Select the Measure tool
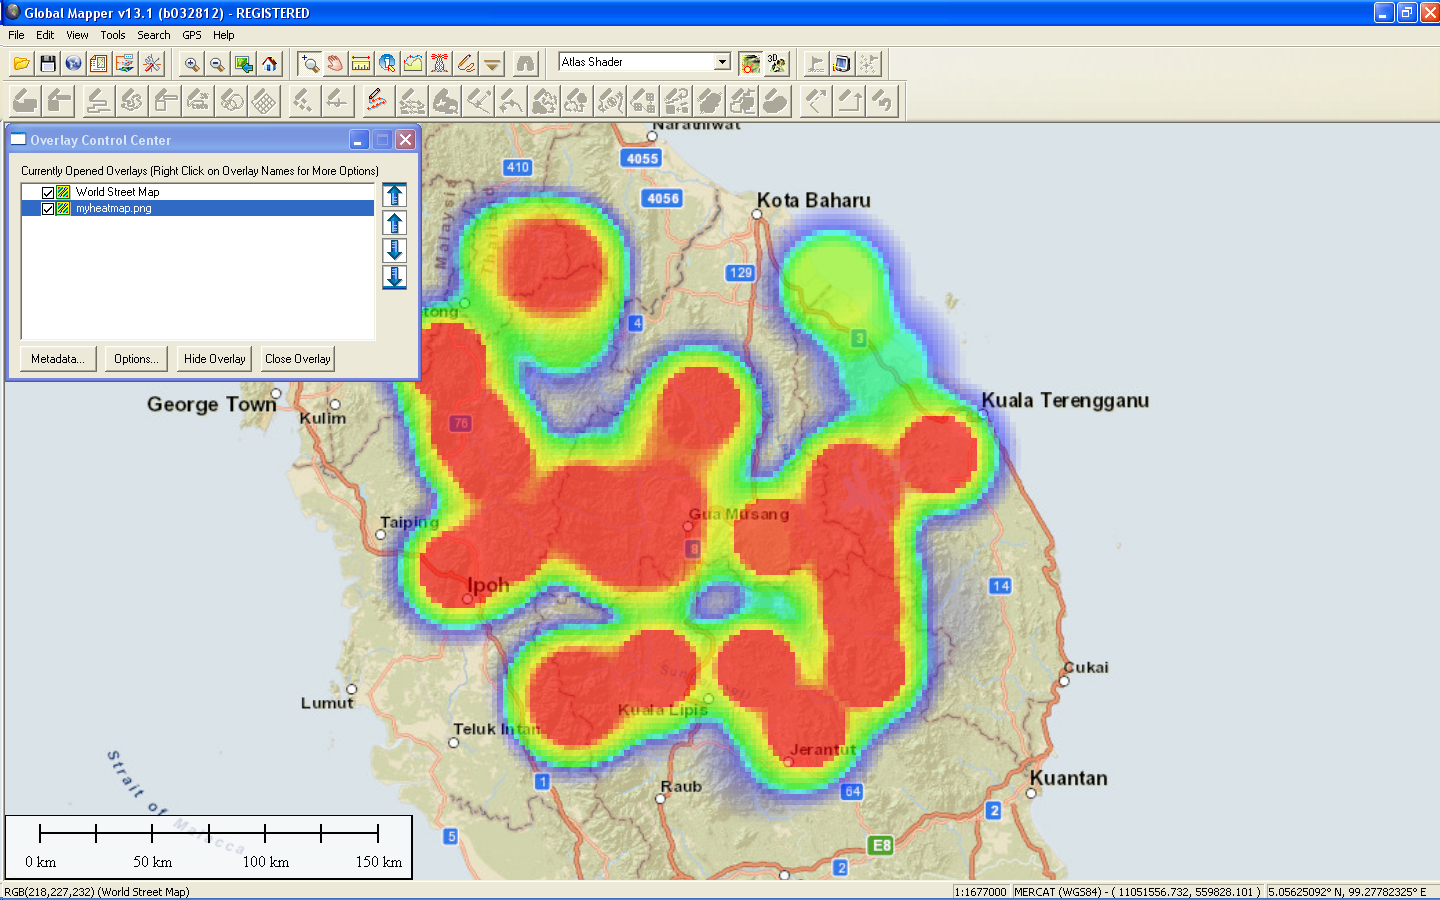Image resolution: width=1440 pixels, height=900 pixels. click(360, 62)
